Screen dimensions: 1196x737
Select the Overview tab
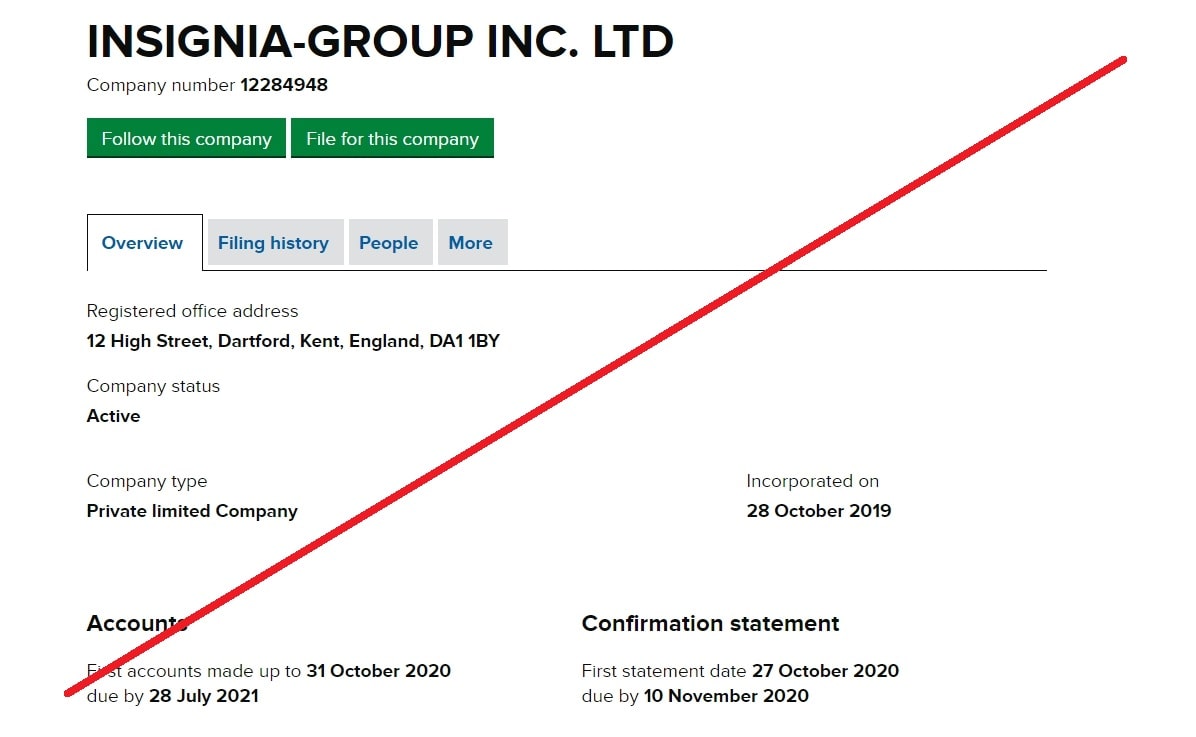pos(143,243)
